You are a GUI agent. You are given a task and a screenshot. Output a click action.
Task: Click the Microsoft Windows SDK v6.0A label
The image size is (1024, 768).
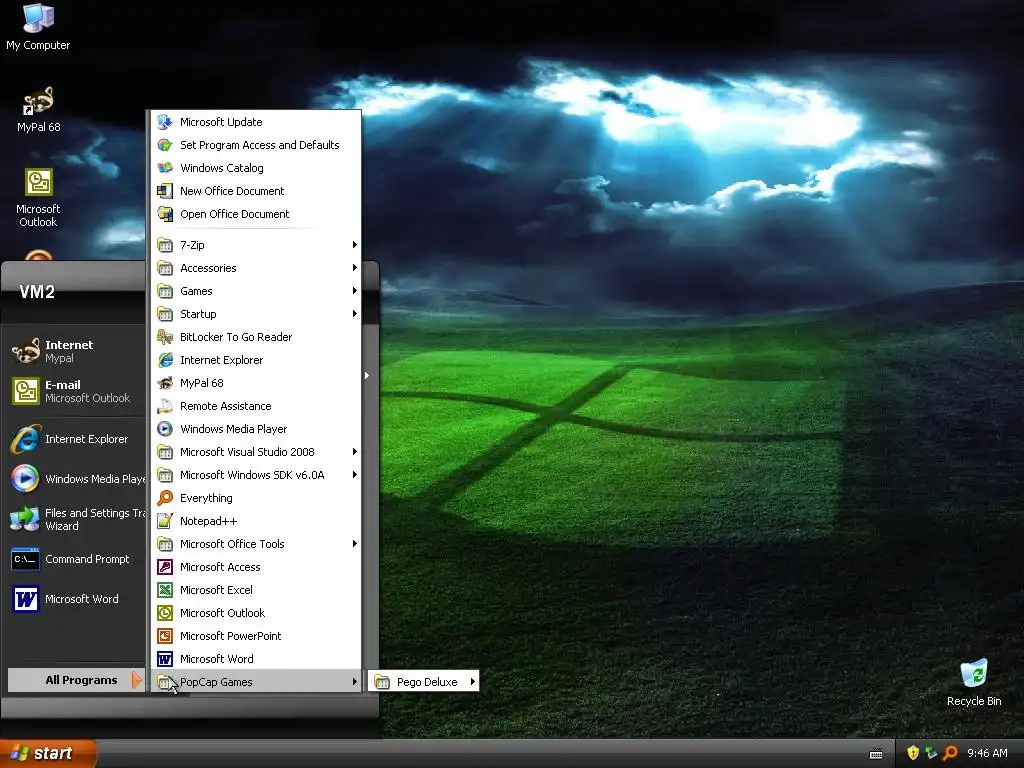pos(252,475)
